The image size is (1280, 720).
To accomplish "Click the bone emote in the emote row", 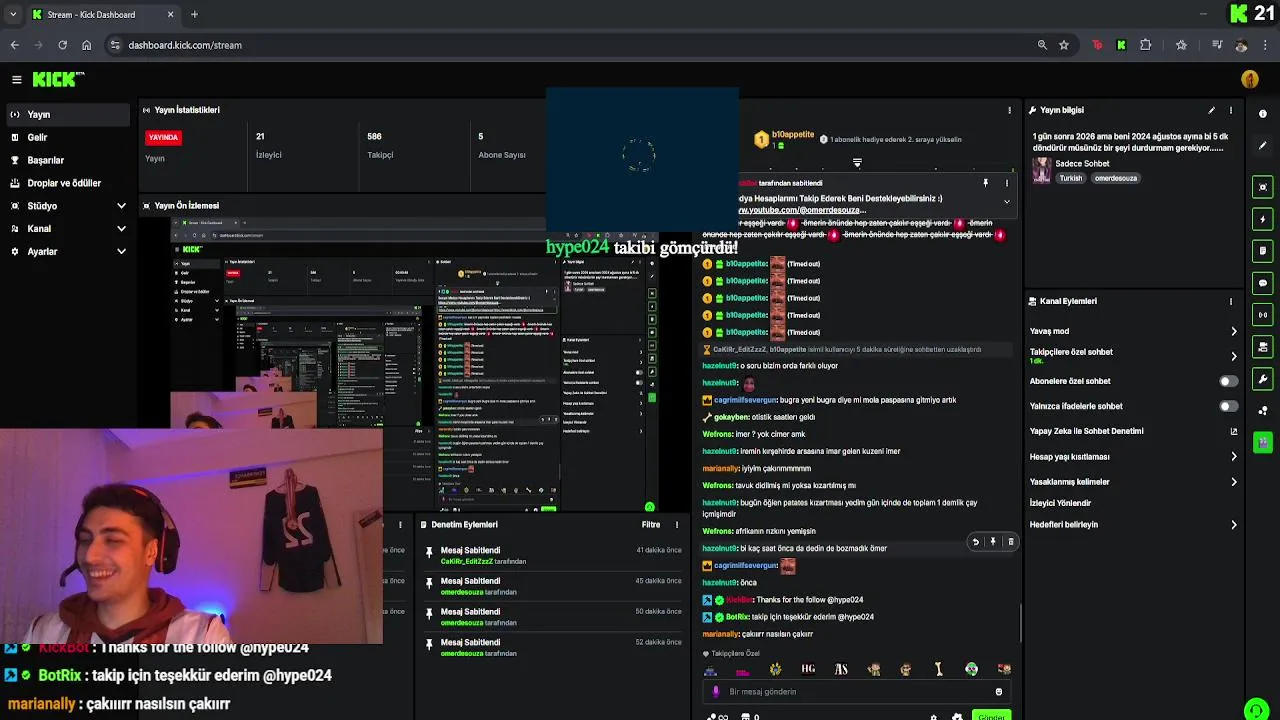I will click(x=938, y=669).
